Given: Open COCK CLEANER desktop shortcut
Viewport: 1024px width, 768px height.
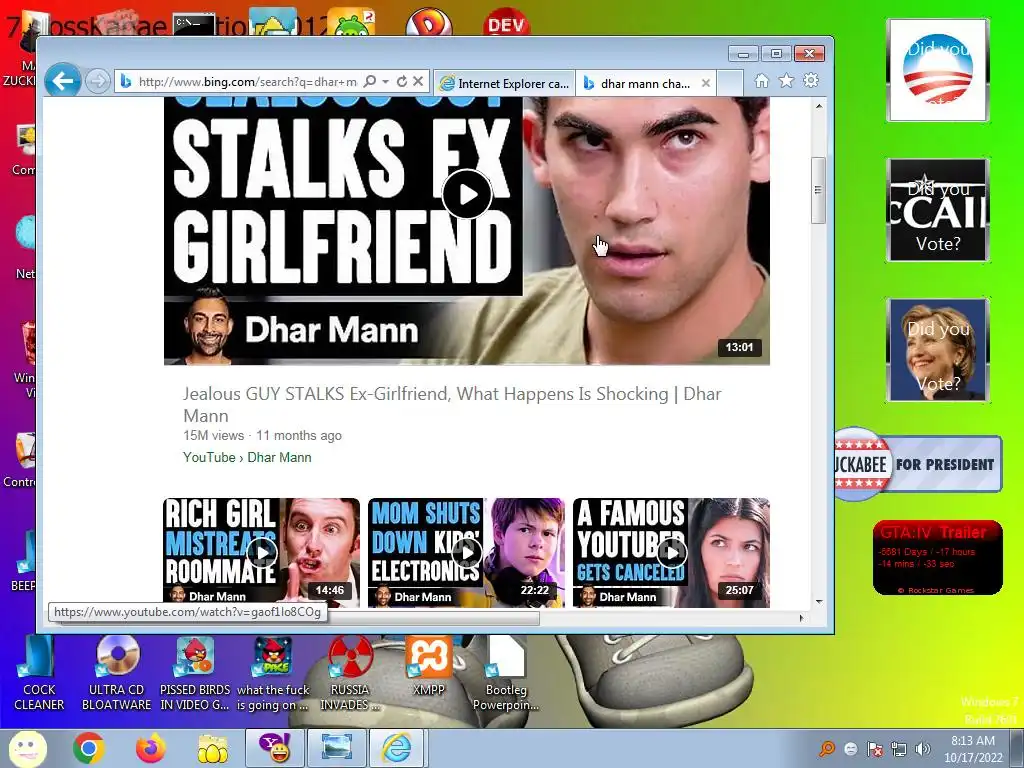Looking at the screenshot, I should point(39,674).
